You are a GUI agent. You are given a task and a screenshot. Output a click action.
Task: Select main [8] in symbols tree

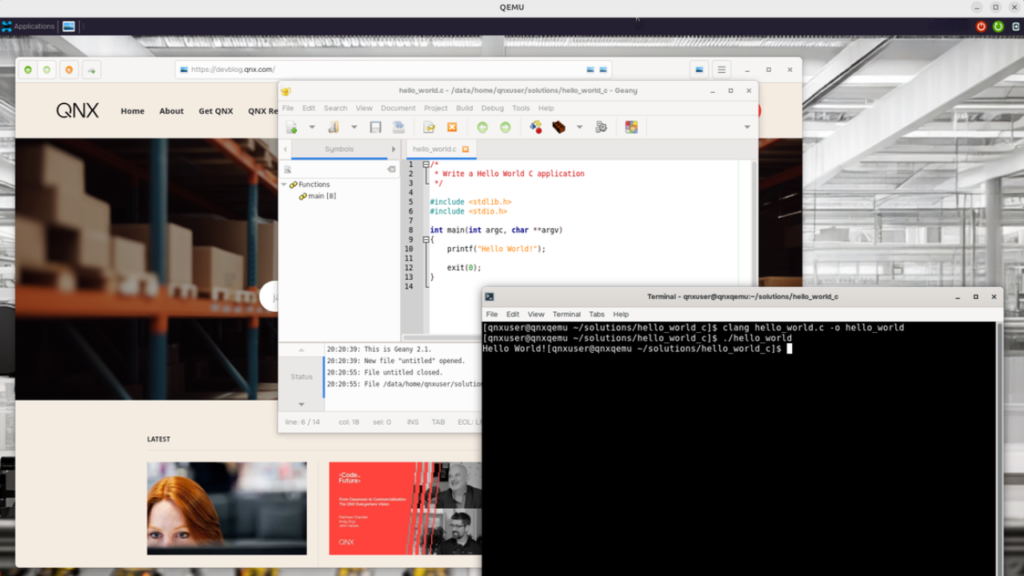[322, 196]
